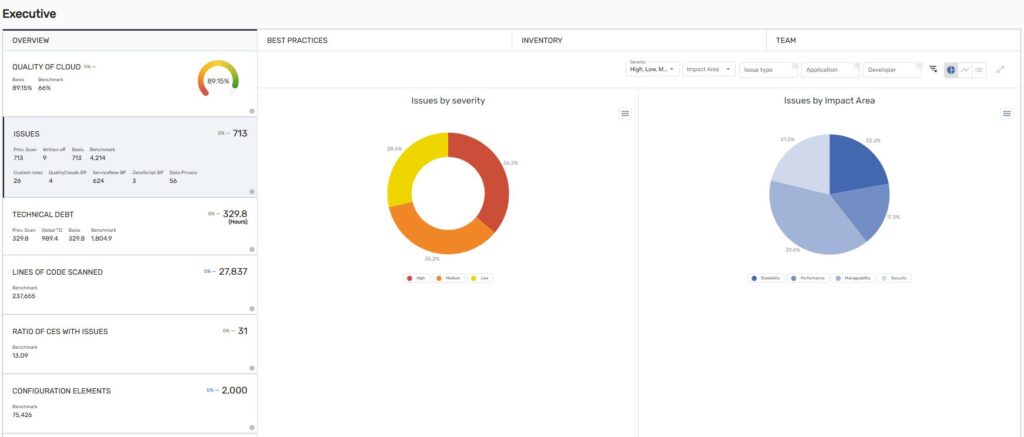The width and height of the screenshot is (1024, 437).
Task: Open Issues by Impact Area chart menu
Action: pos(1006,114)
